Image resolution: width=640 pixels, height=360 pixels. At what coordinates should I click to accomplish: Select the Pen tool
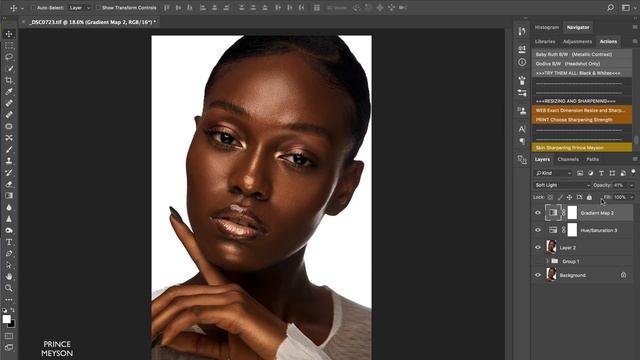(9, 253)
